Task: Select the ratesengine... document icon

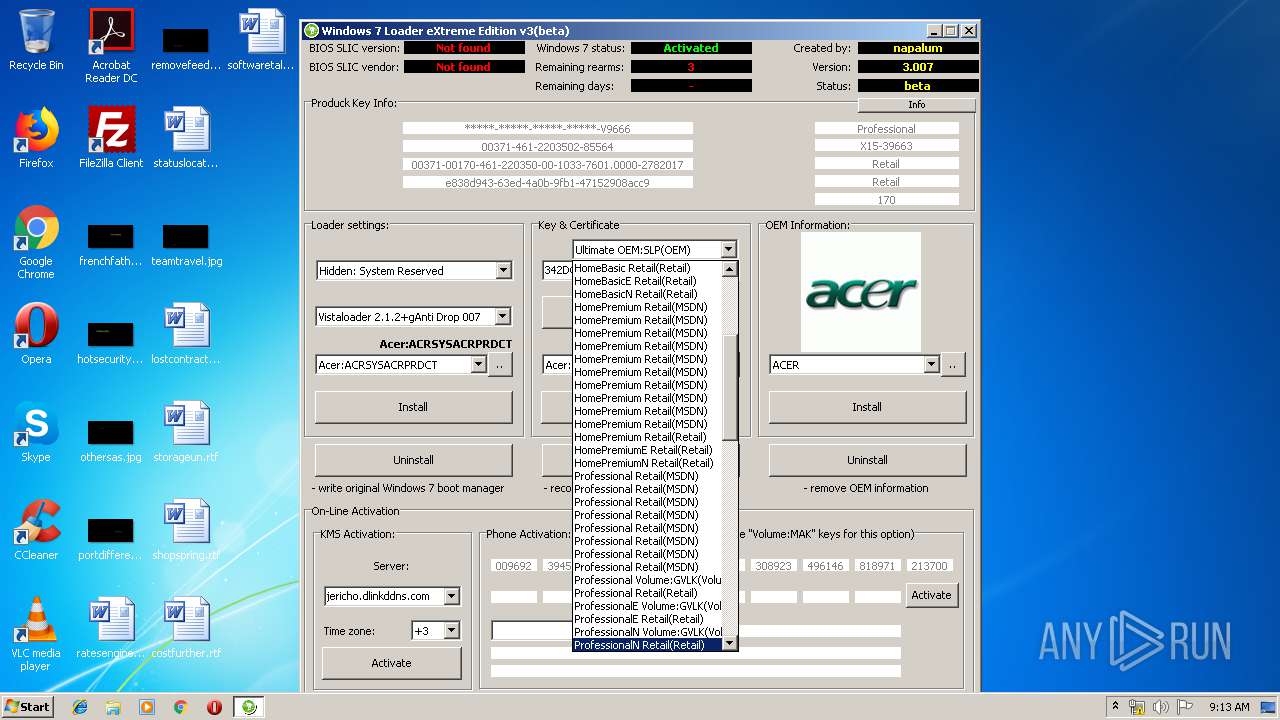Action: pyautogui.click(x=111, y=628)
